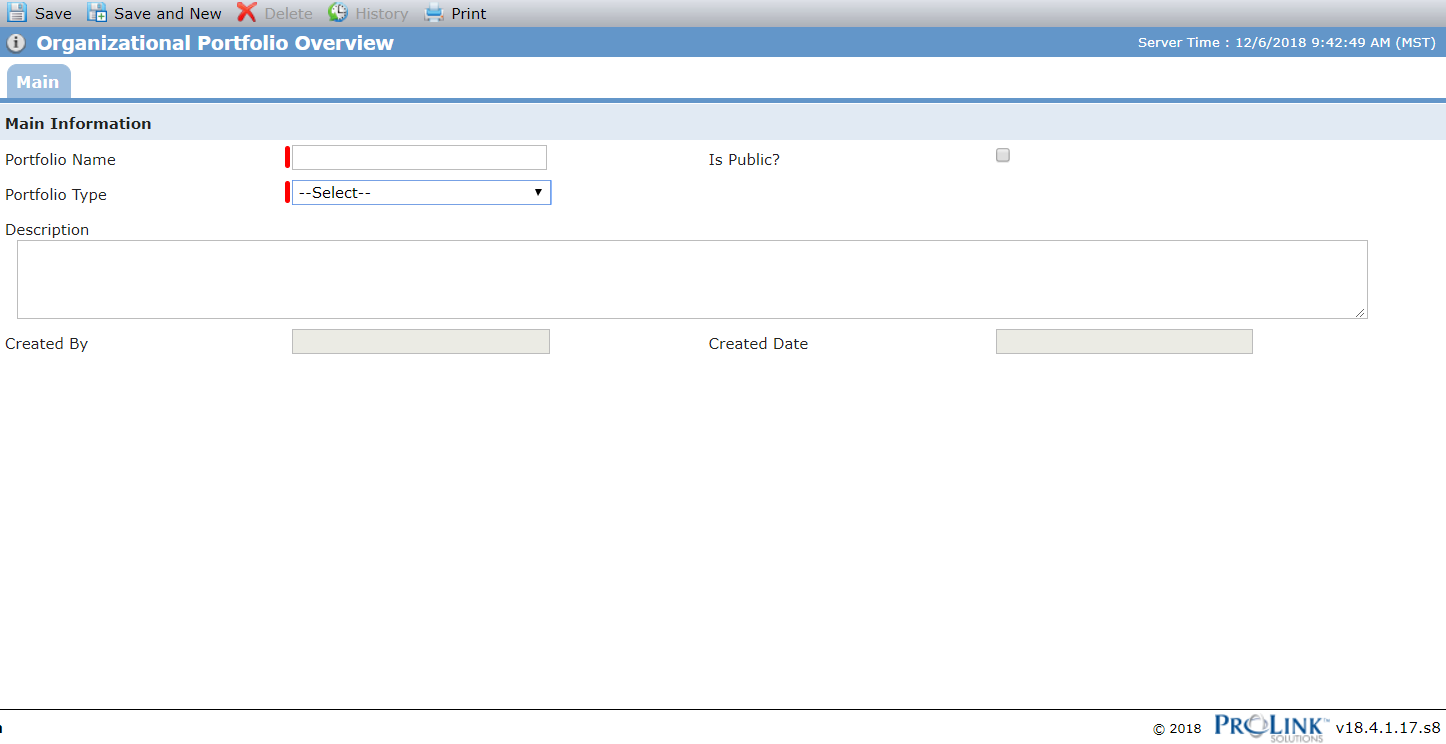The image size is (1446, 744).
Task: Click the red X Delete icon
Action: pyautogui.click(x=246, y=13)
